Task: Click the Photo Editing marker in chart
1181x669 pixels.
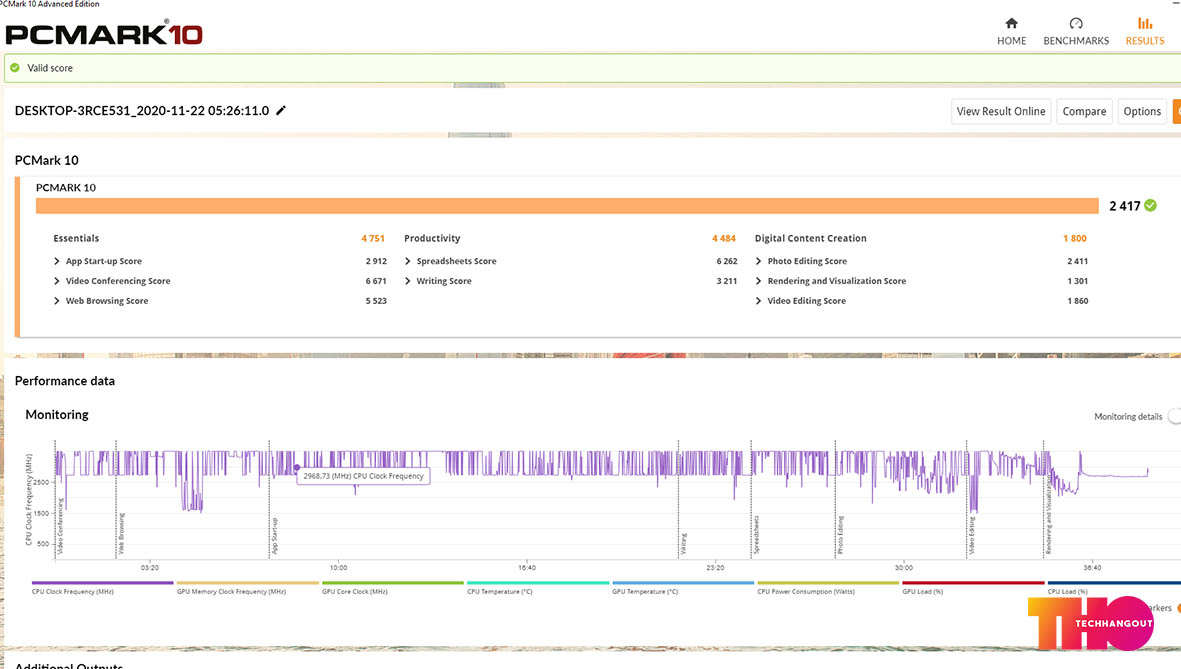Action: point(841,535)
